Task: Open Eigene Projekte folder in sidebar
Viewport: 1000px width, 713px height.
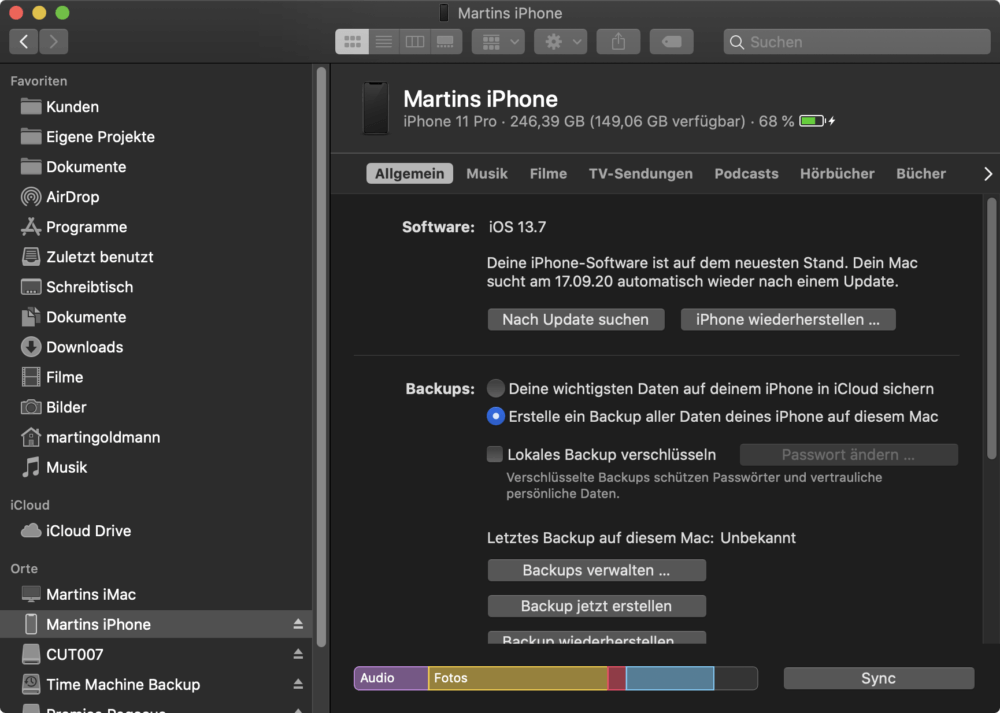Action: coord(156,136)
